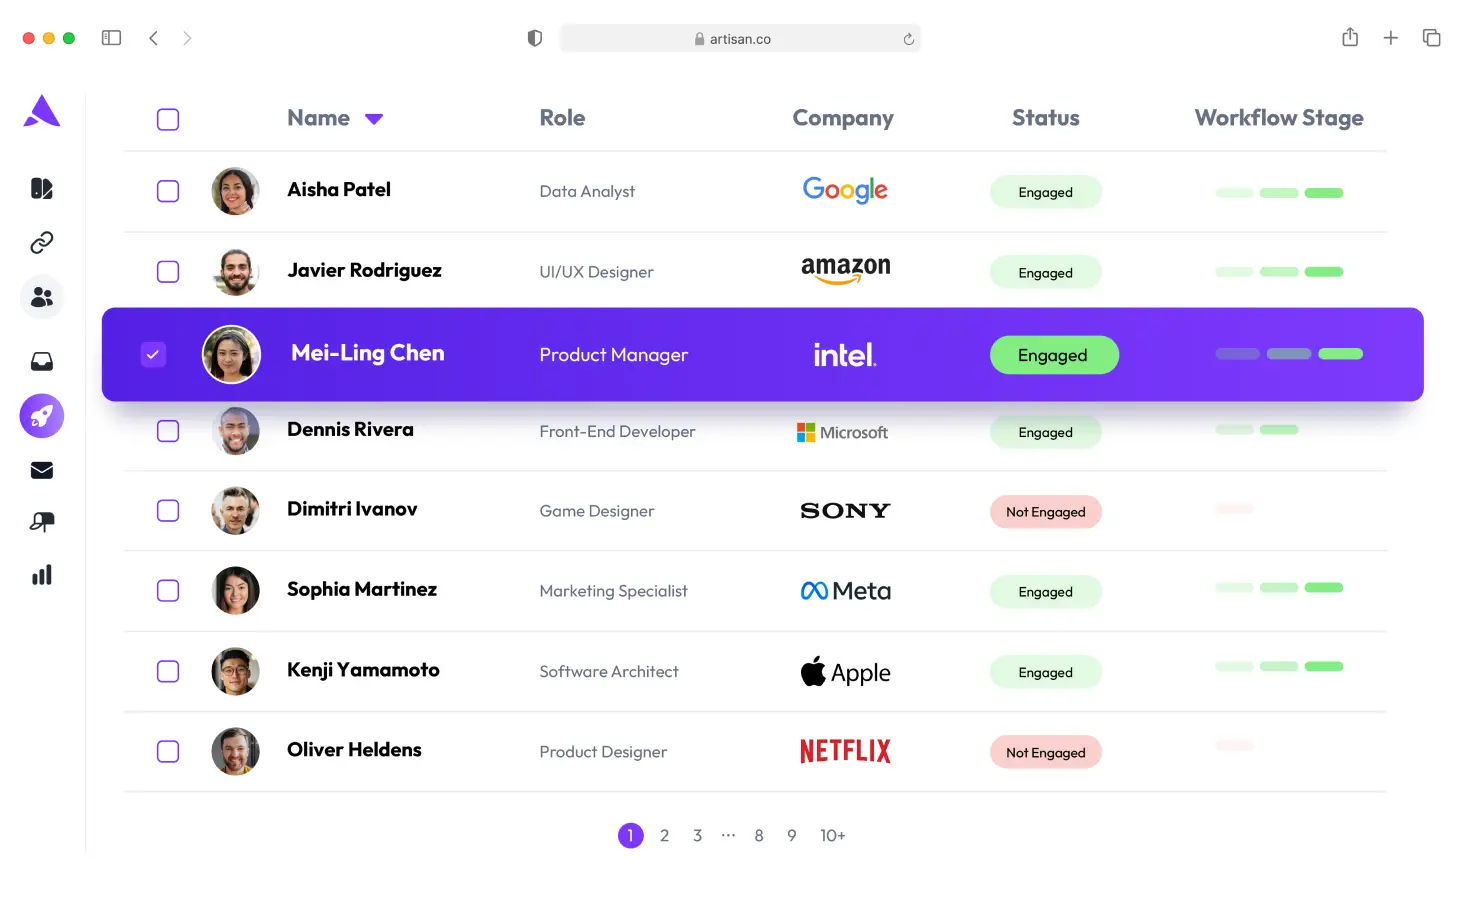Click the inbox tray icon in sidebar
Image resolution: width=1464 pixels, height=898 pixels.
point(42,361)
